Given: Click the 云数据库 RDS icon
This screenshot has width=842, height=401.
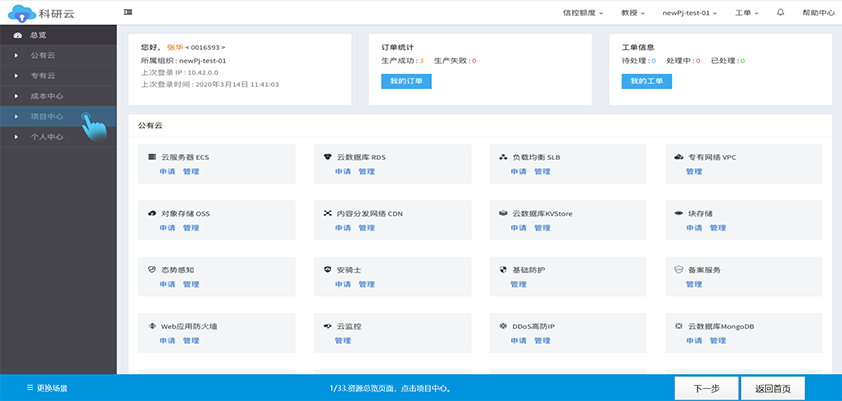Looking at the screenshot, I should pos(328,158).
